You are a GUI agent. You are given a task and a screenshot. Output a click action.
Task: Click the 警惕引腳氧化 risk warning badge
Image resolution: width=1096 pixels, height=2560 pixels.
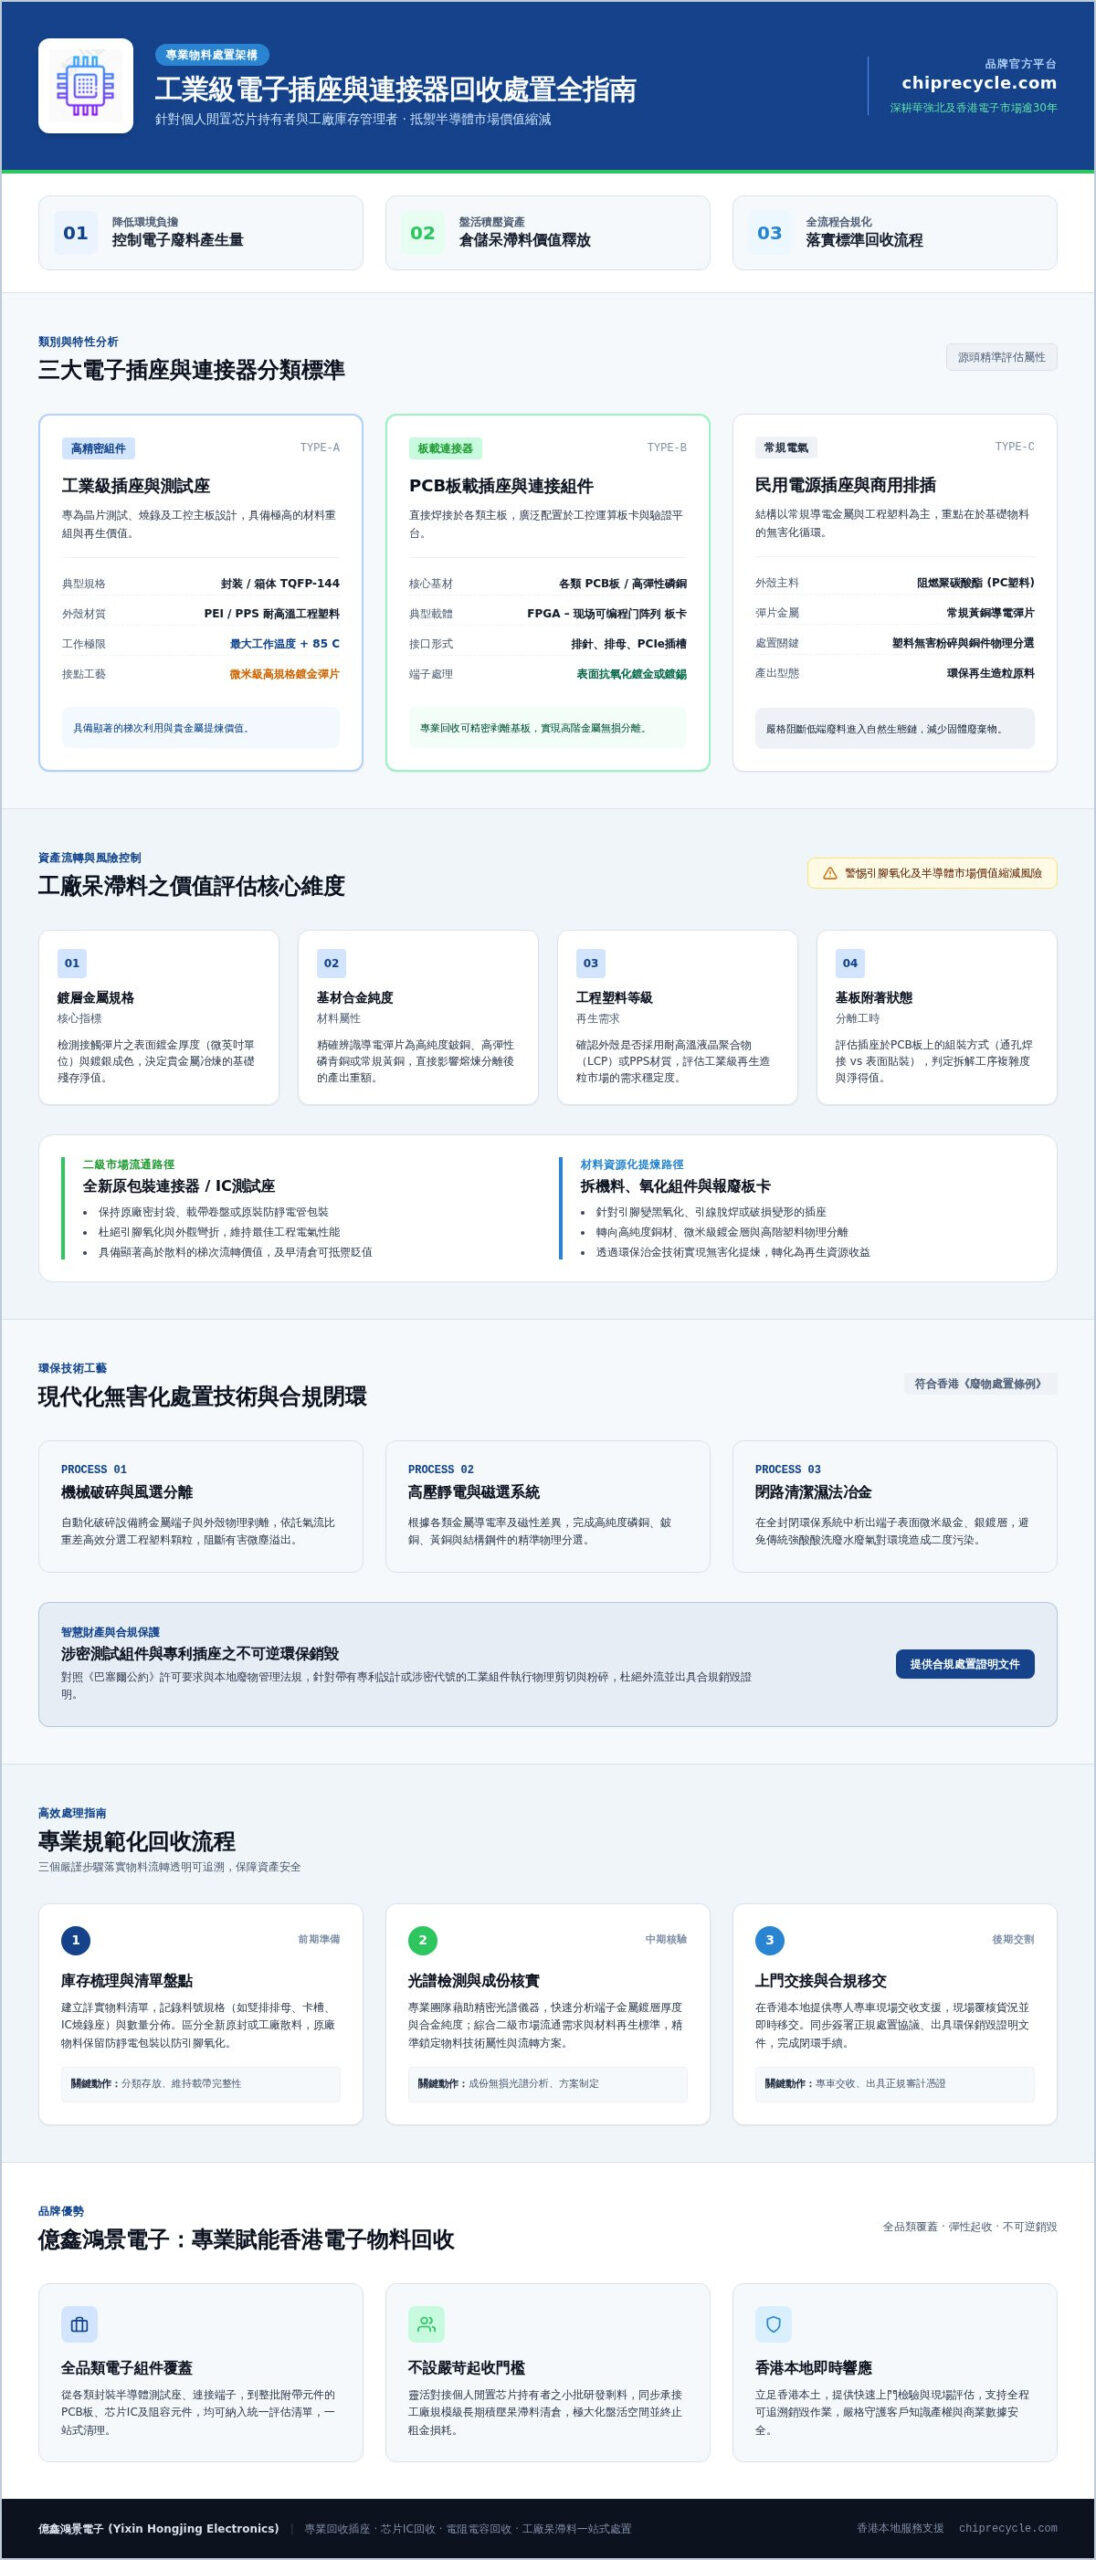point(932,873)
